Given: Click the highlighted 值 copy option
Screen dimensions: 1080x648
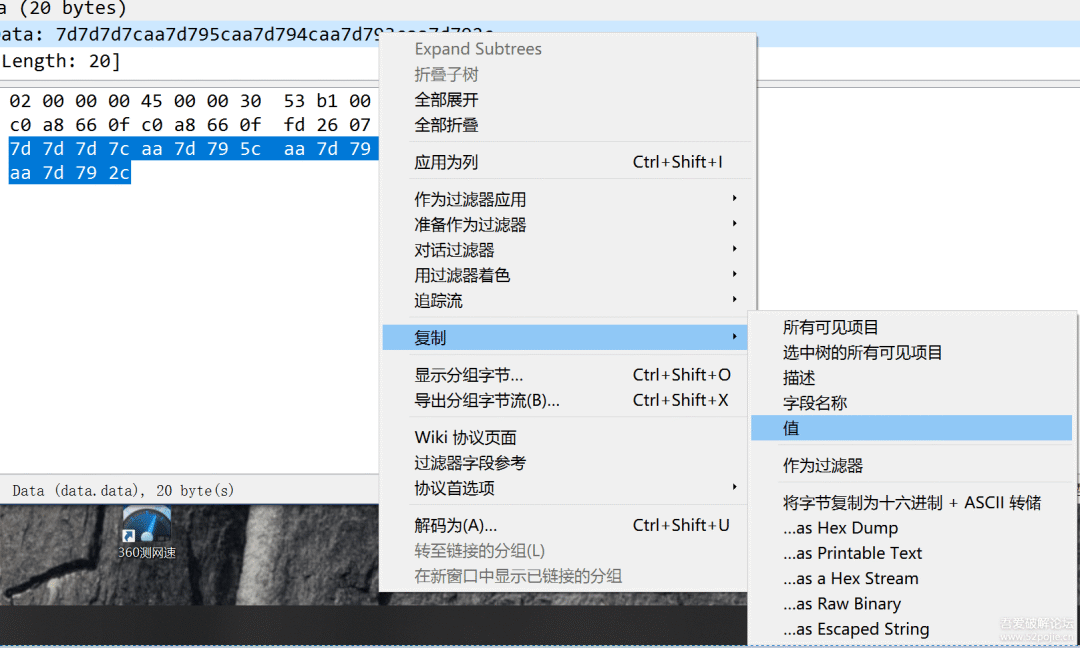Looking at the screenshot, I should [x=911, y=428].
